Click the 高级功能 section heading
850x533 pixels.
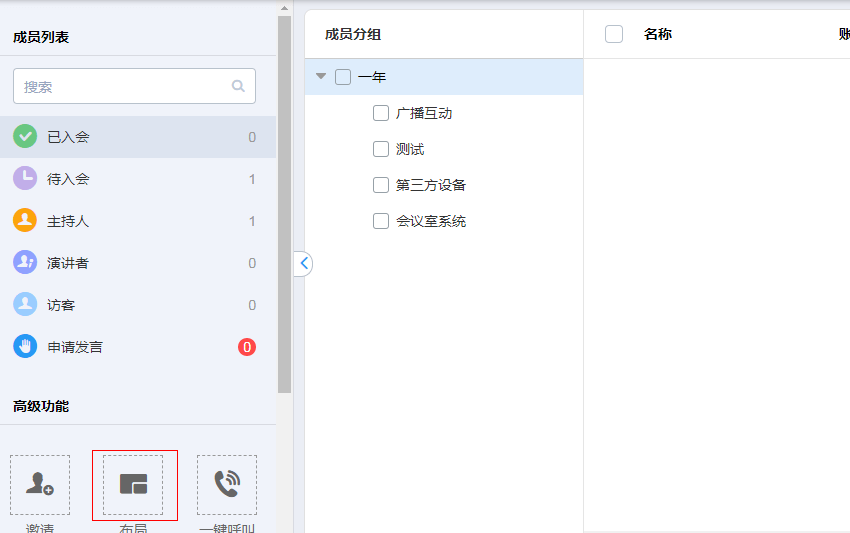(41, 406)
